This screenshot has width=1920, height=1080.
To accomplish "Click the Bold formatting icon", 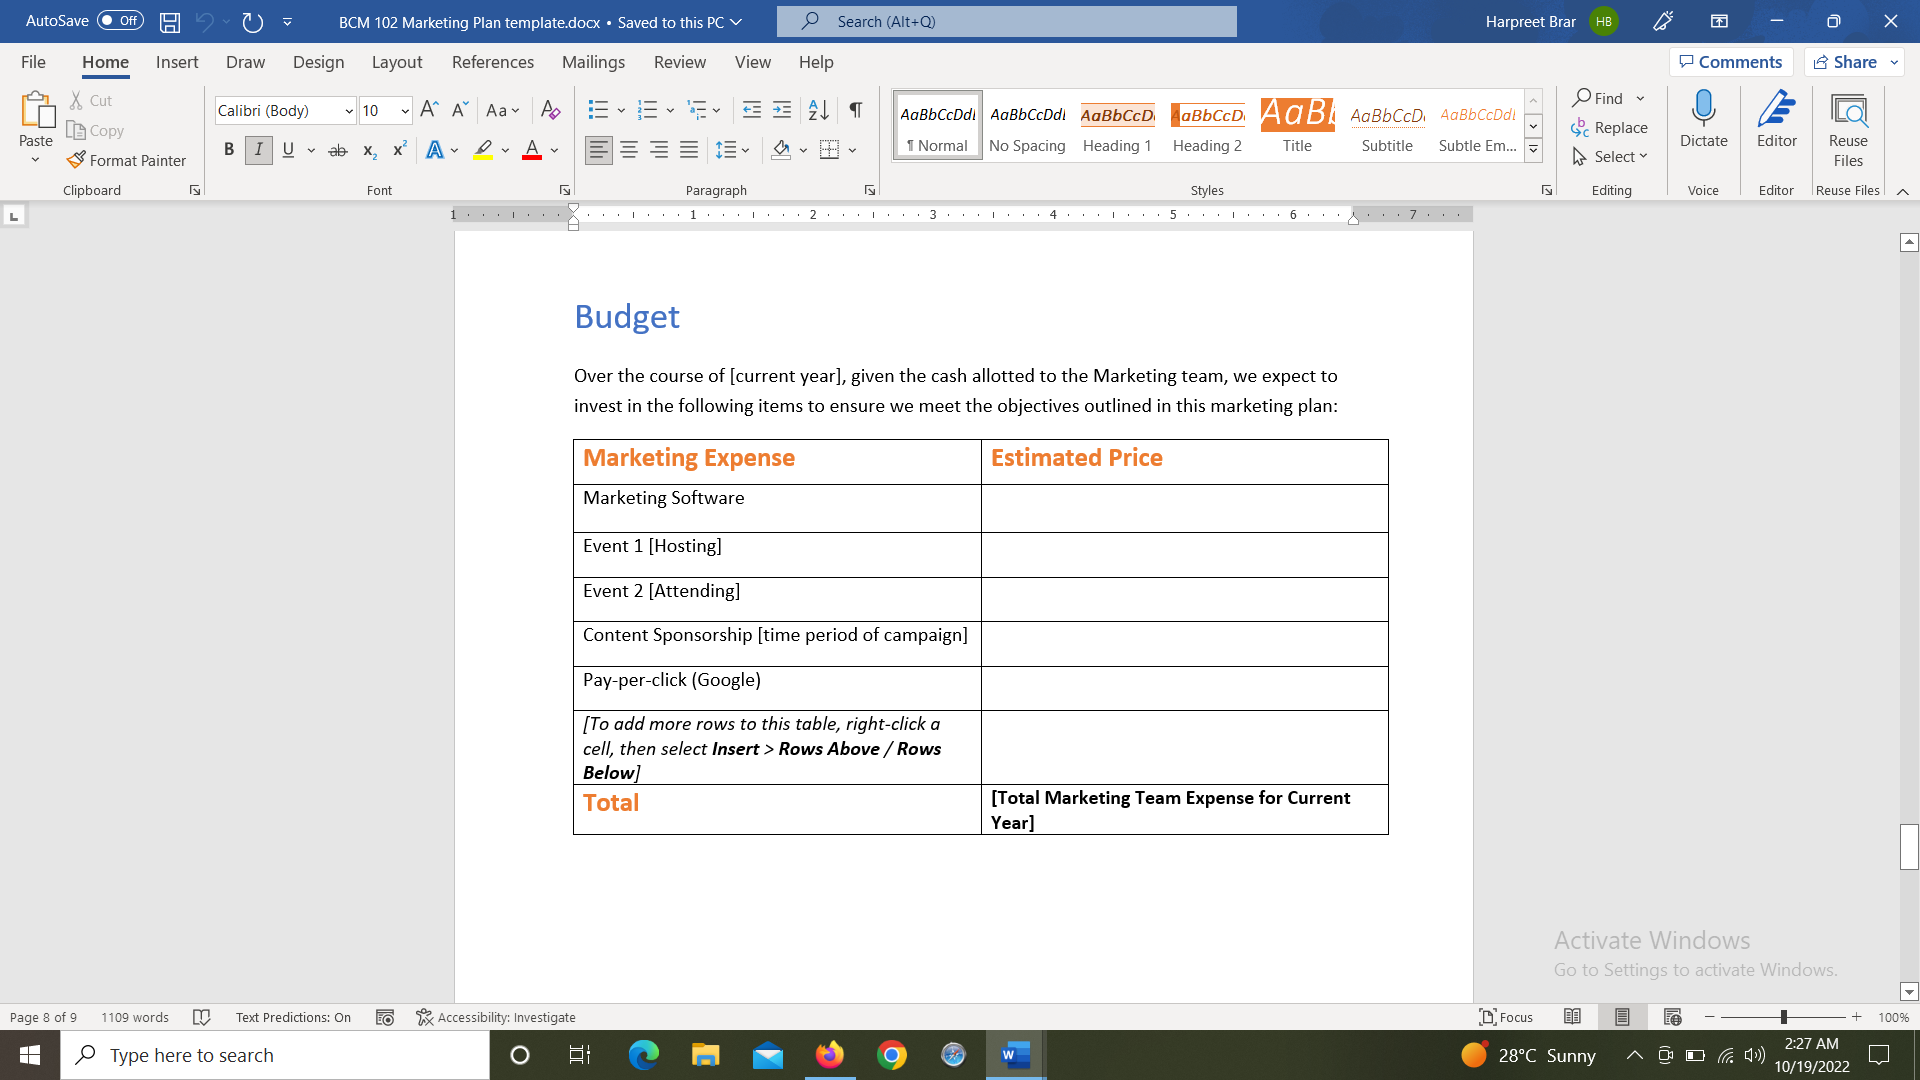I will 227,149.
